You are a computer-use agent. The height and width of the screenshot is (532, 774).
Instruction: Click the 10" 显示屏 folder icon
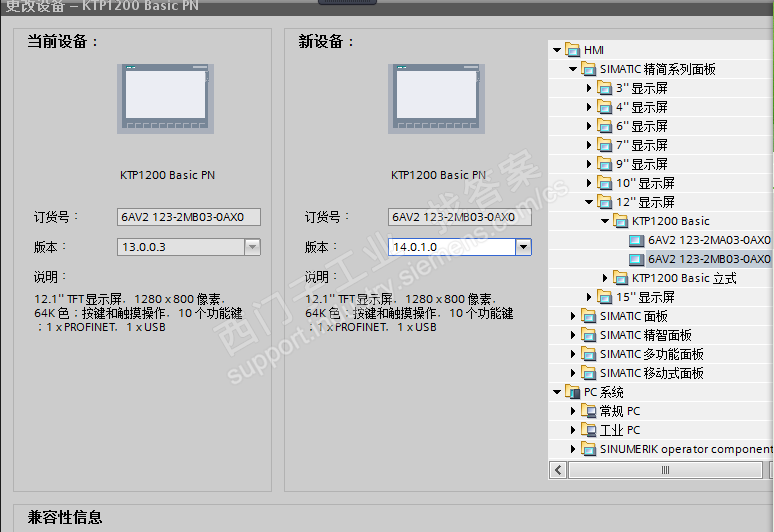tap(604, 183)
